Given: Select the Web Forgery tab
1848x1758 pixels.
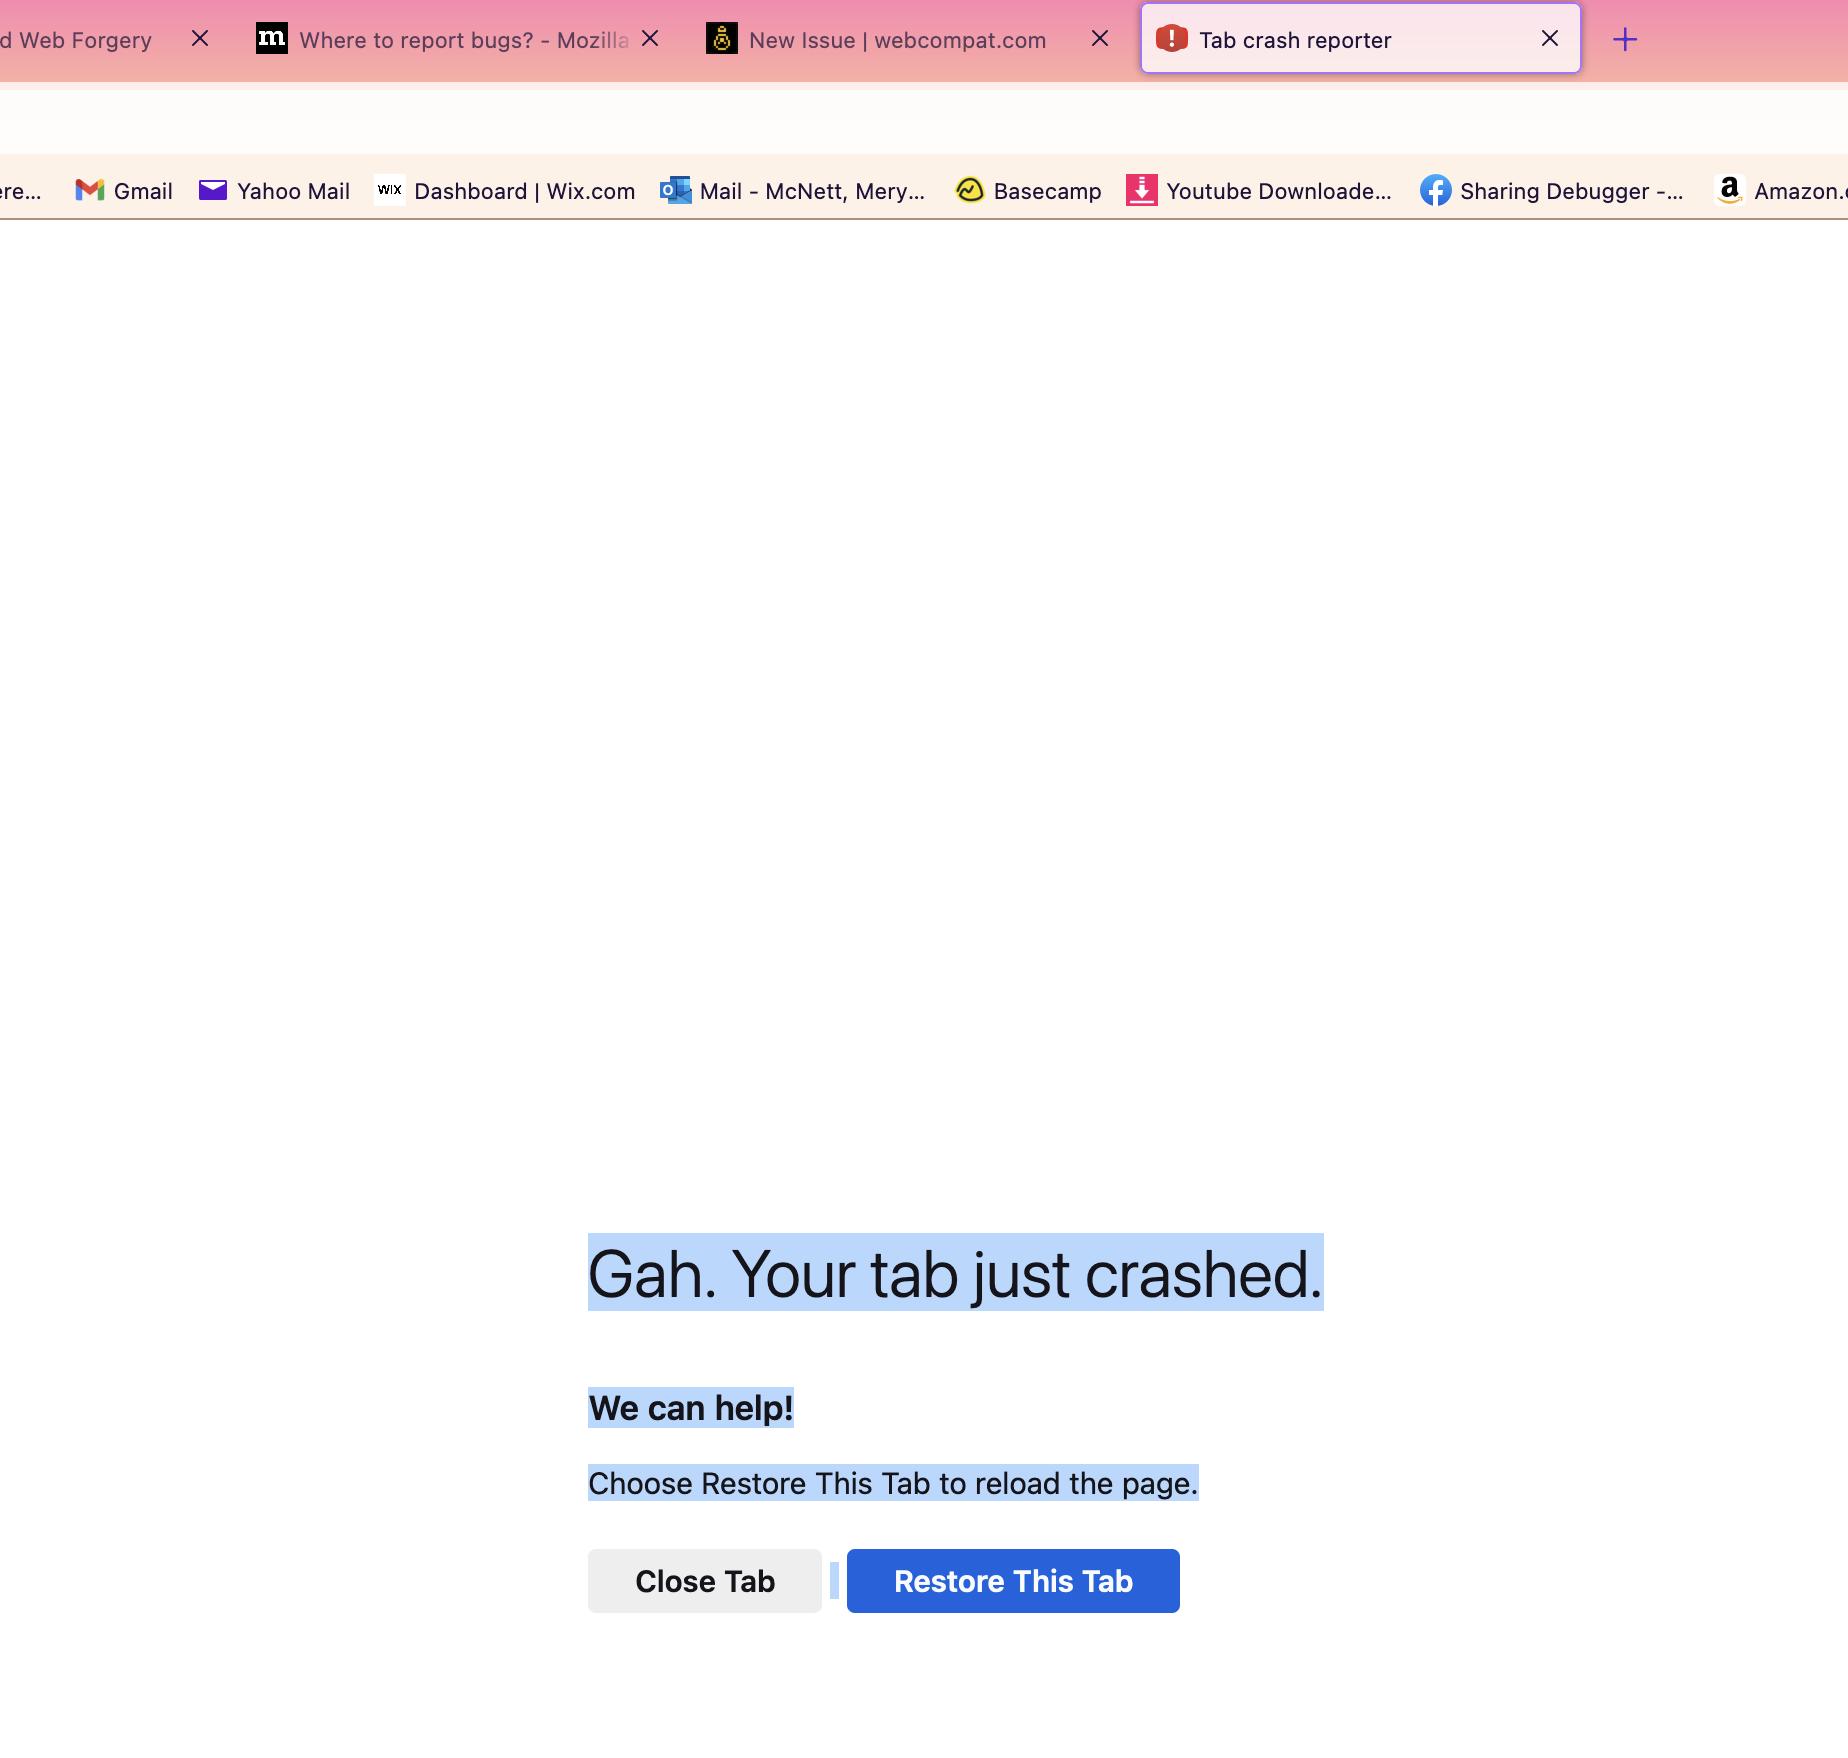Looking at the screenshot, I should (x=77, y=40).
